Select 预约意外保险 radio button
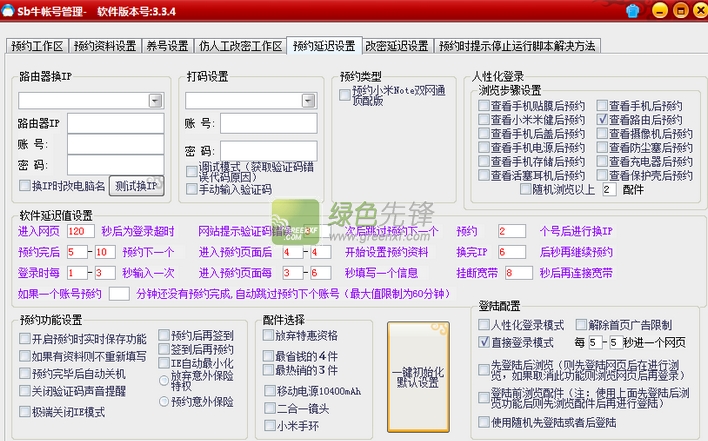Screen dimensions: 708x441 pyautogui.click(x=164, y=401)
